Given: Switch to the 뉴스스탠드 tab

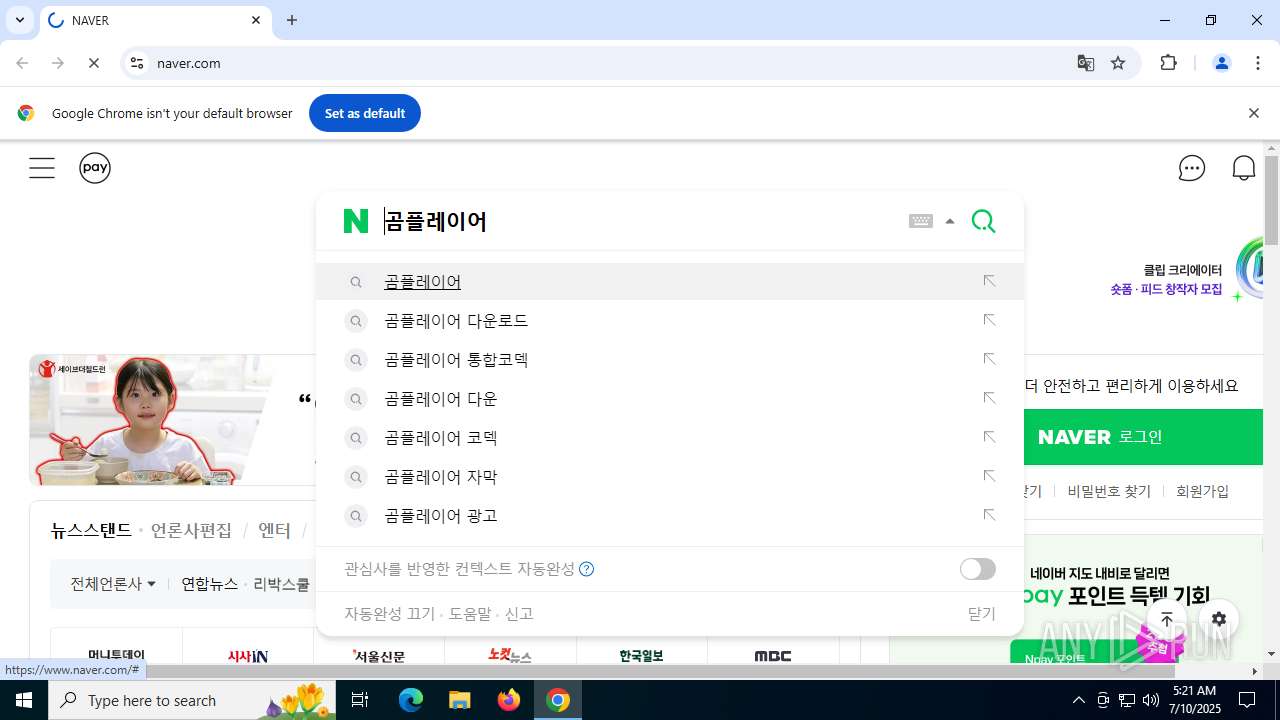Looking at the screenshot, I should [91, 531].
